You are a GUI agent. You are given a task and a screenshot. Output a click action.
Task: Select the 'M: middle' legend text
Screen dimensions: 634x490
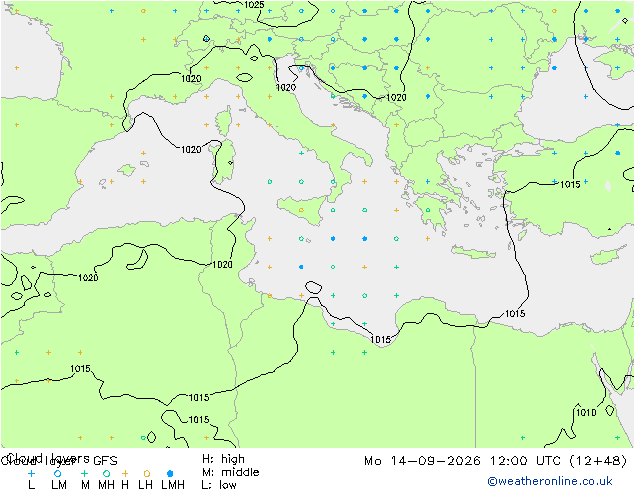pos(230,472)
